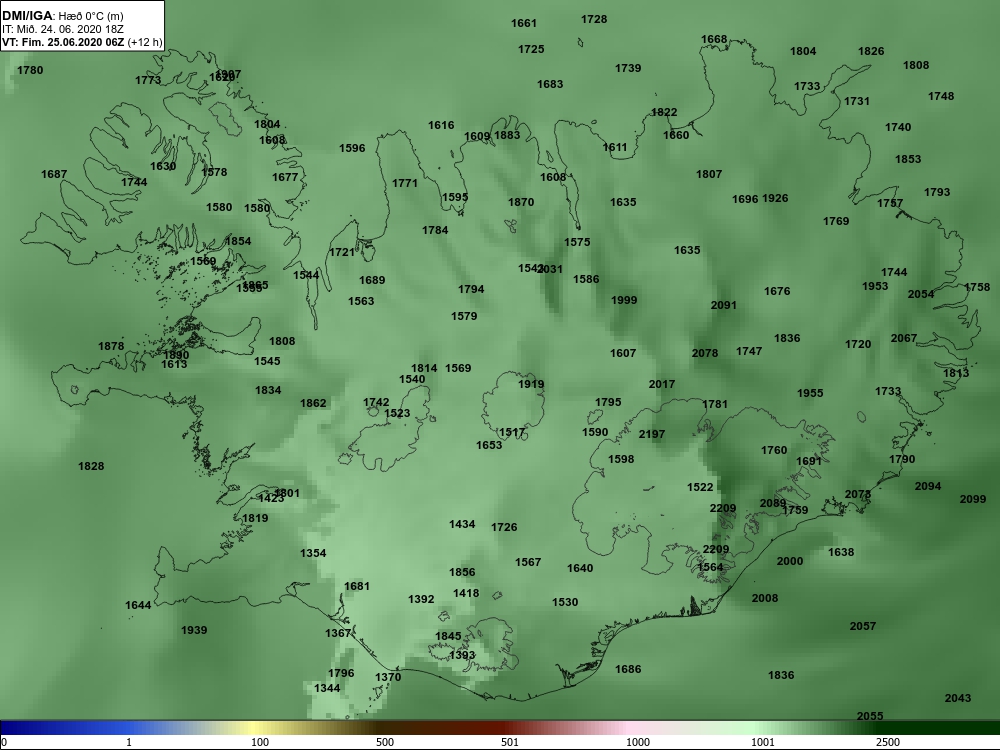Click the 2000 map value
The height and width of the screenshot is (750, 1000).
click(790, 561)
